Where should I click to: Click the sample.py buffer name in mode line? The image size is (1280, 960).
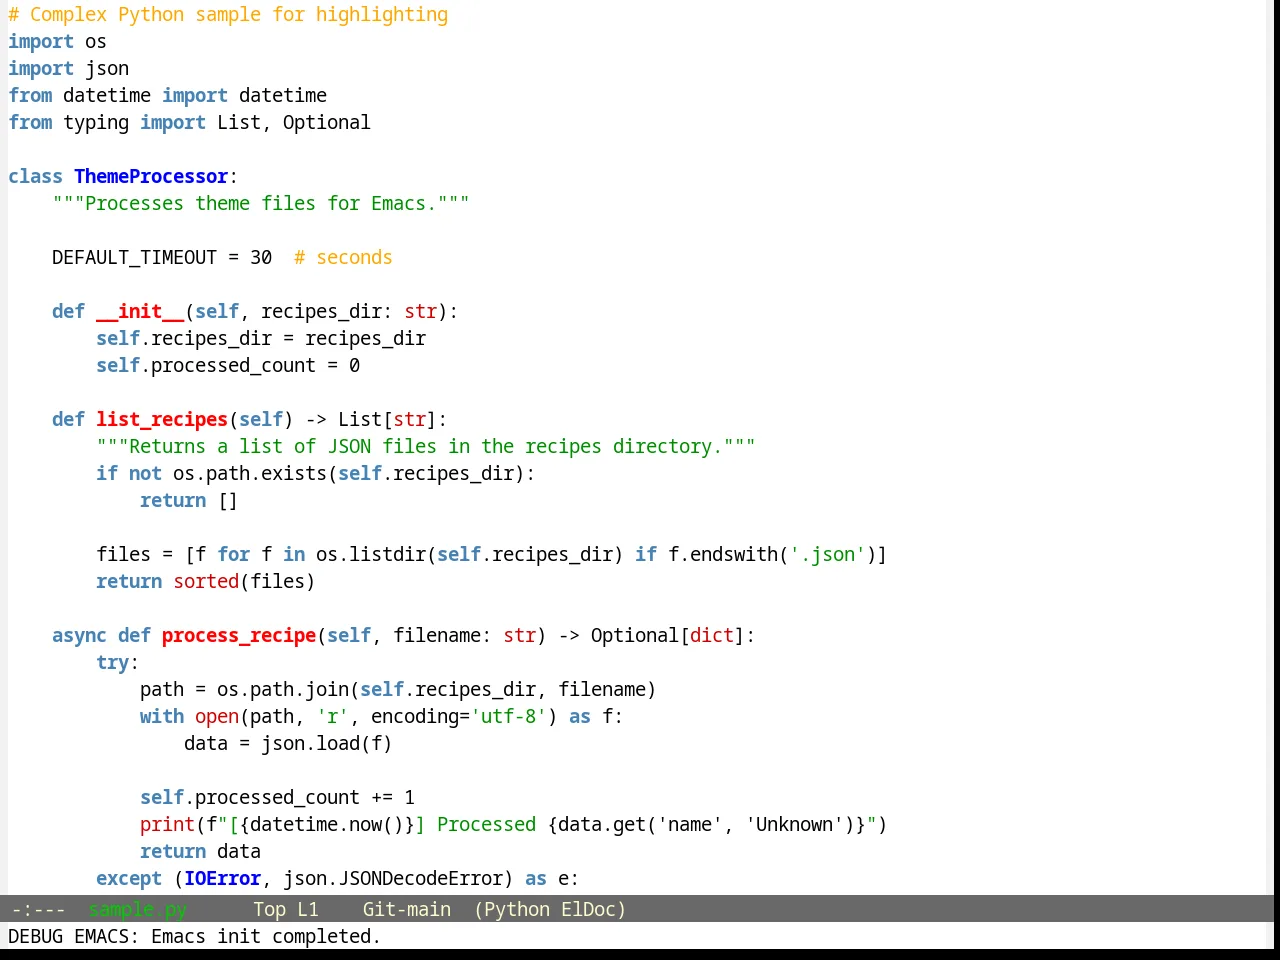pos(137,909)
